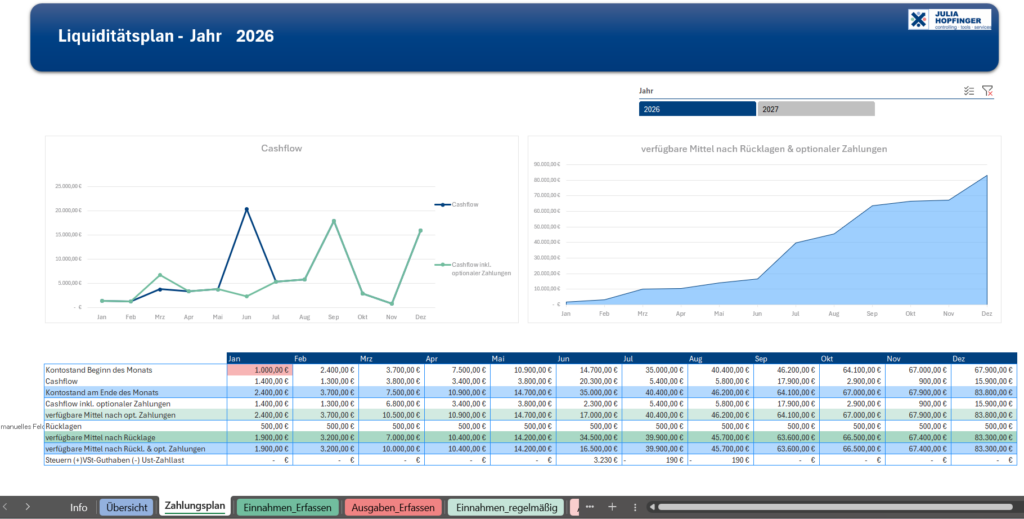Viewport: 1024px width, 519px height.
Task: Select year 2026 in the slicer
Action: (x=697, y=109)
